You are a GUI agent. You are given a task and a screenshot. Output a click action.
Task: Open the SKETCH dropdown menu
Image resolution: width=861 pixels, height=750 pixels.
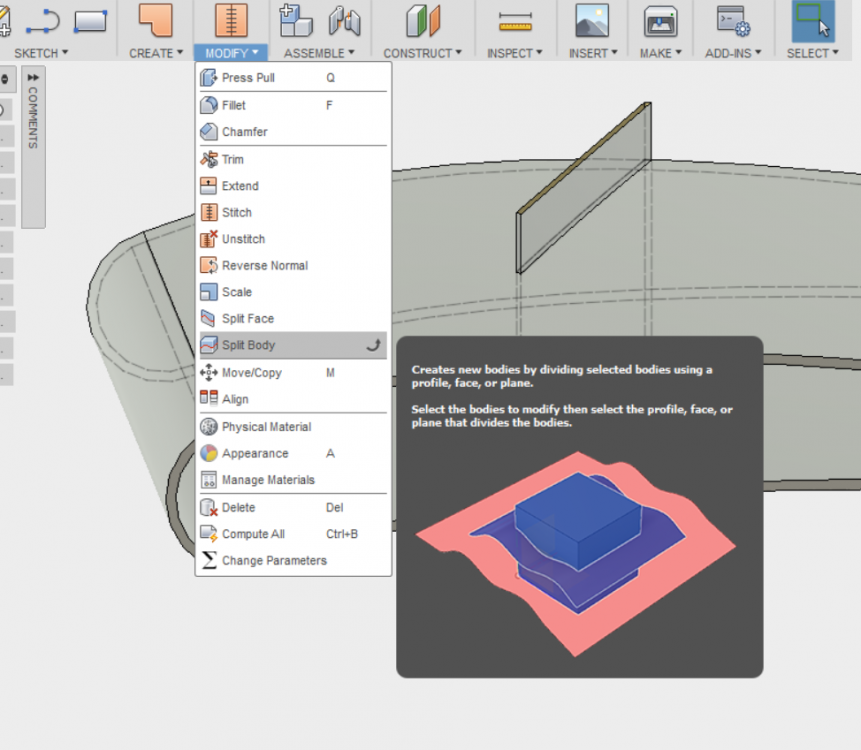coord(41,53)
